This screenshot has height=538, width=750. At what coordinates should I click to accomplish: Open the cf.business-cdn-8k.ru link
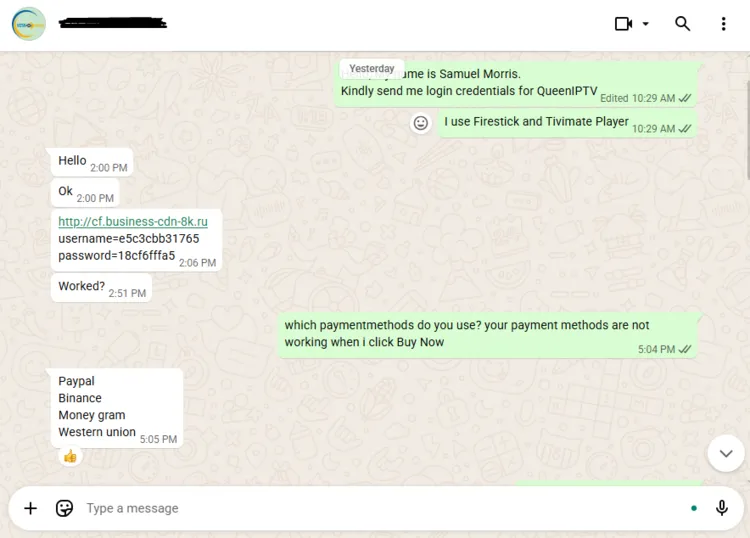pos(133,221)
